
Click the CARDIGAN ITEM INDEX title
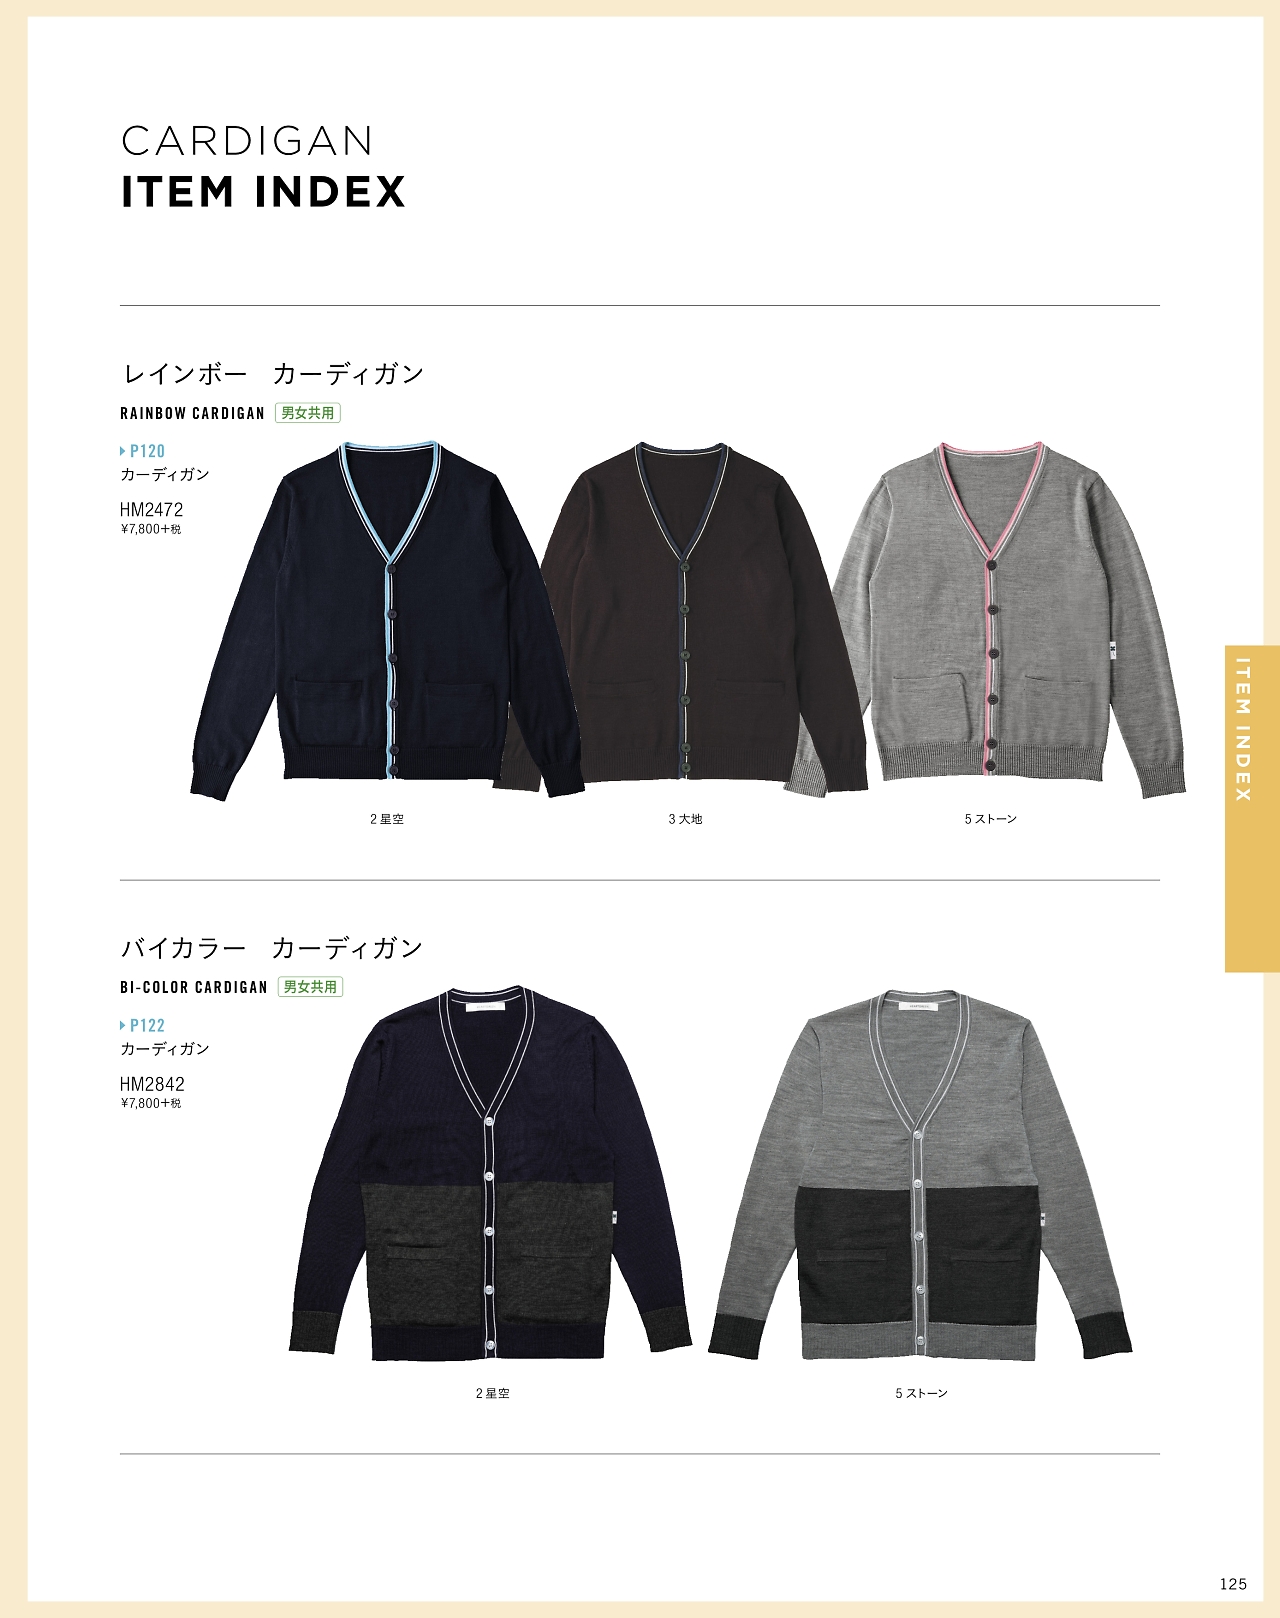pyautogui.click(x=264, y=167)
